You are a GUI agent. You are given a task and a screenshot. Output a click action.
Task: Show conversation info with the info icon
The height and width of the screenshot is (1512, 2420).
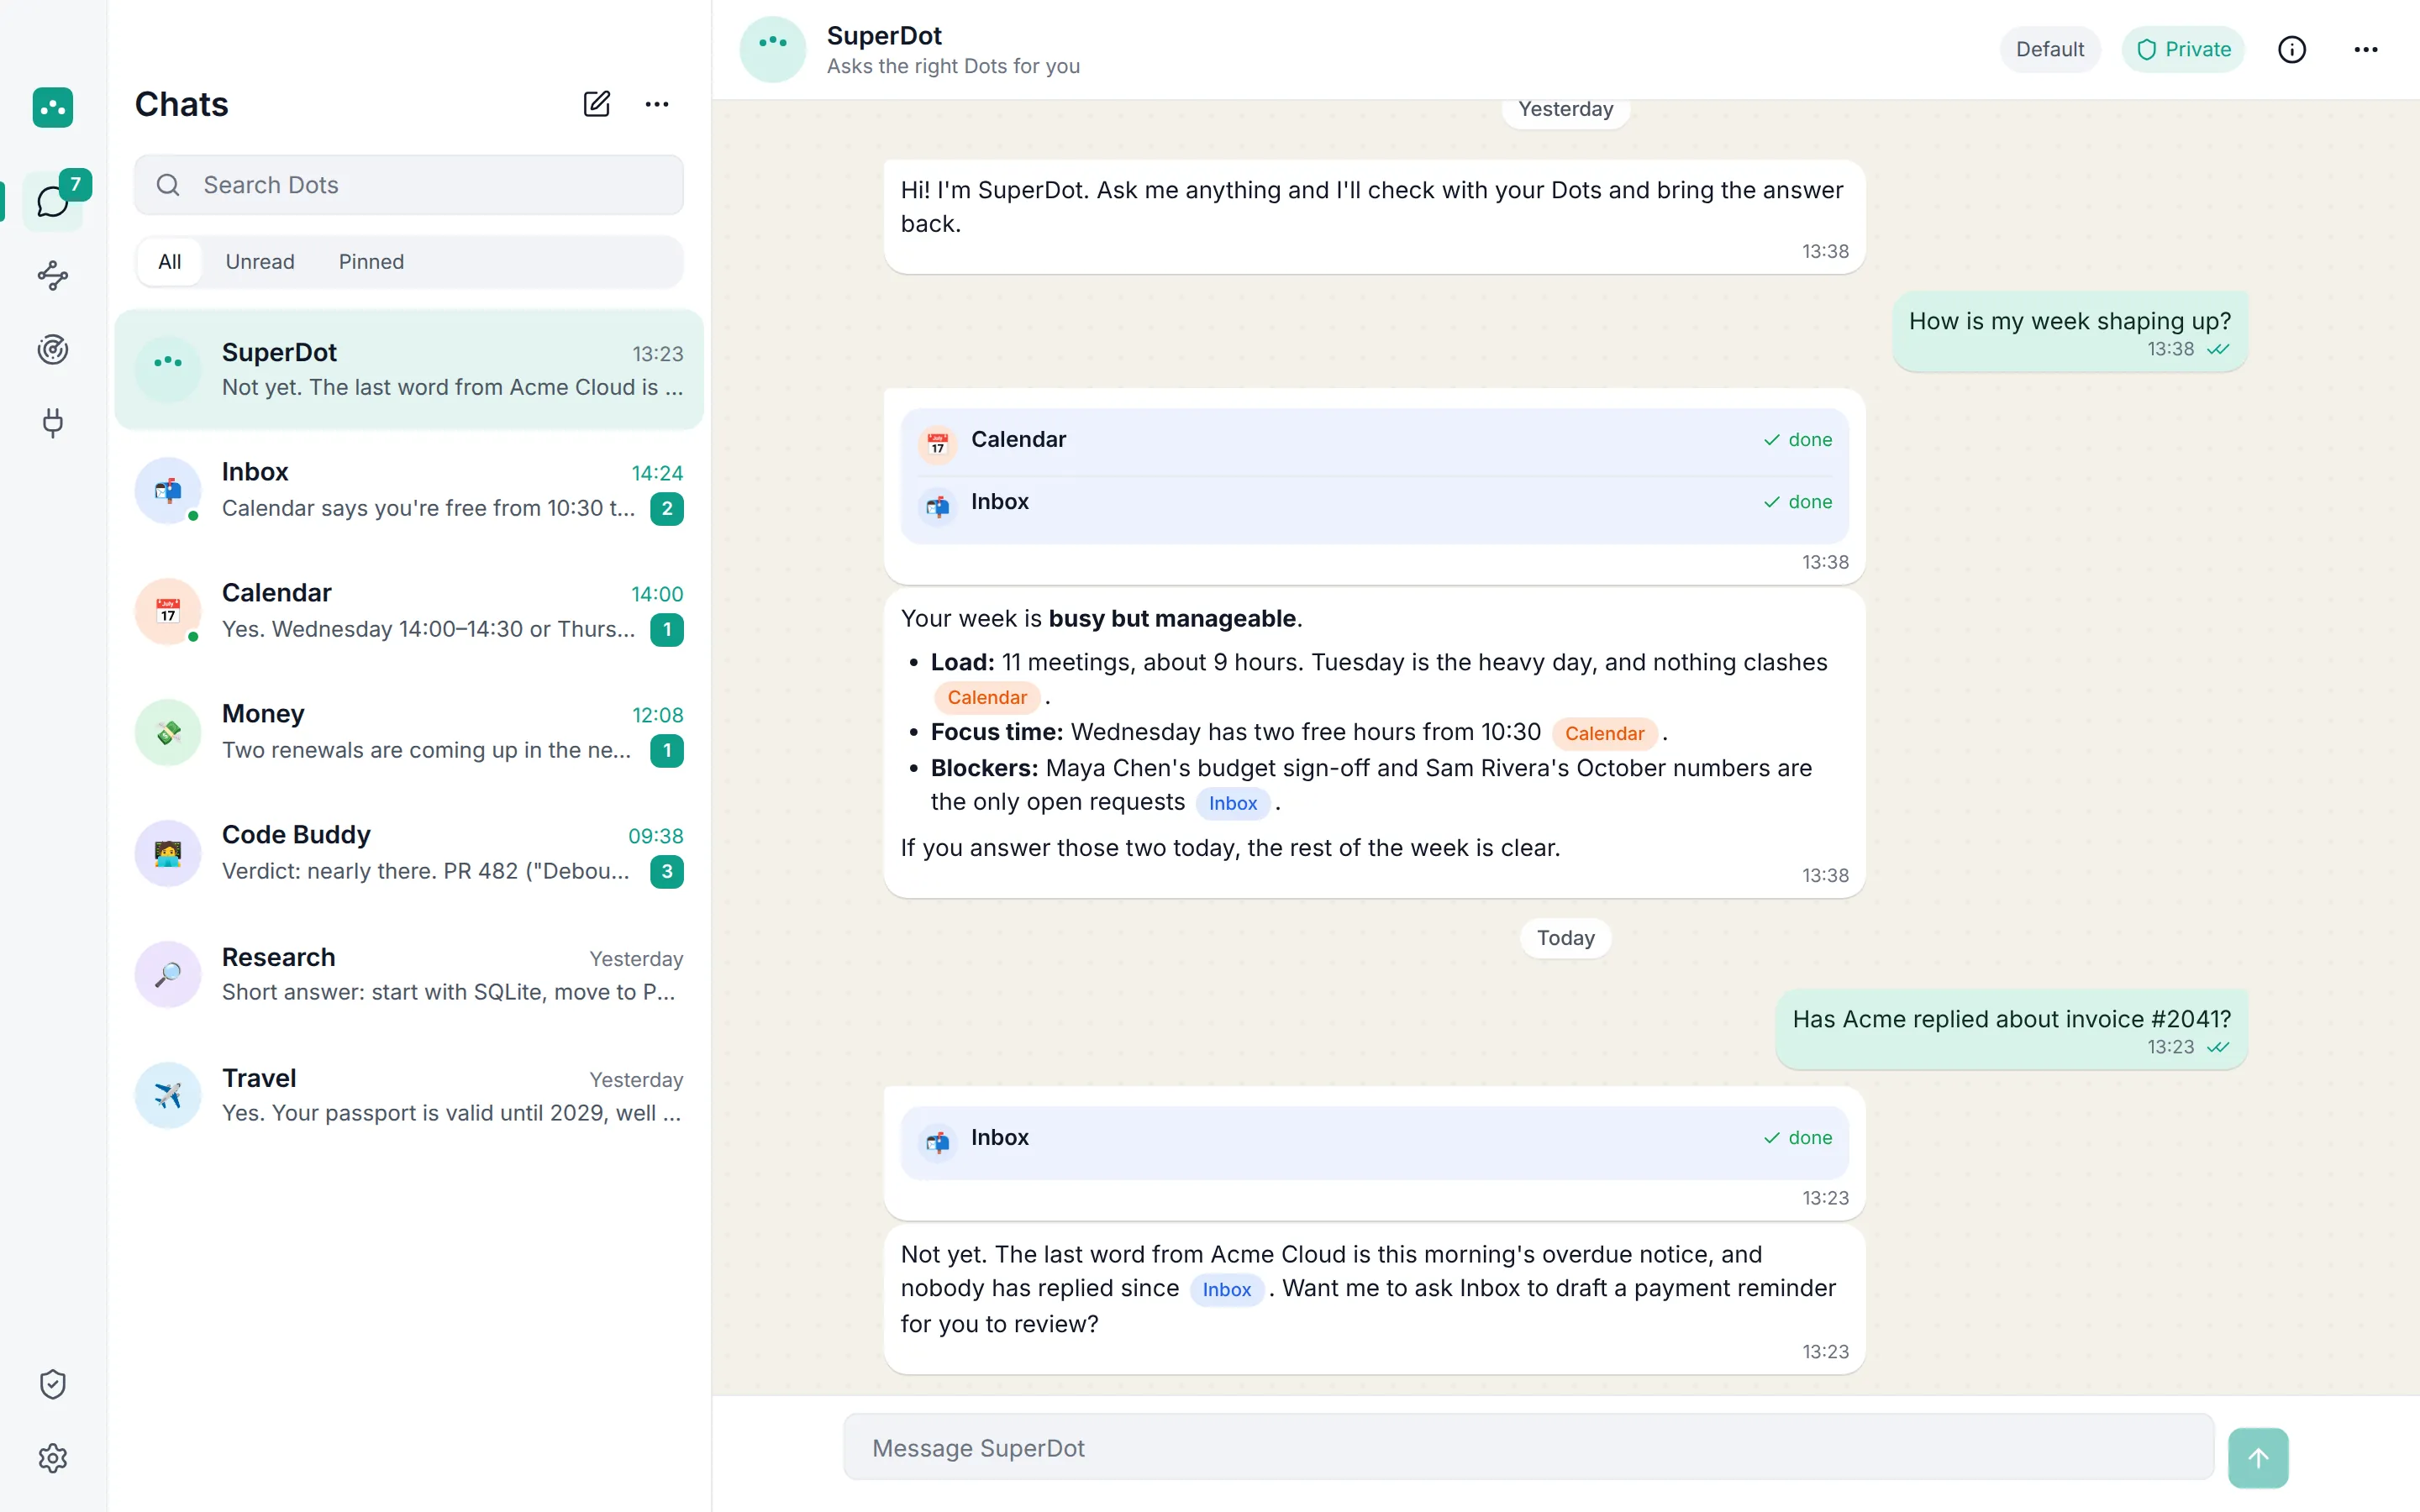click(2292, 50)
